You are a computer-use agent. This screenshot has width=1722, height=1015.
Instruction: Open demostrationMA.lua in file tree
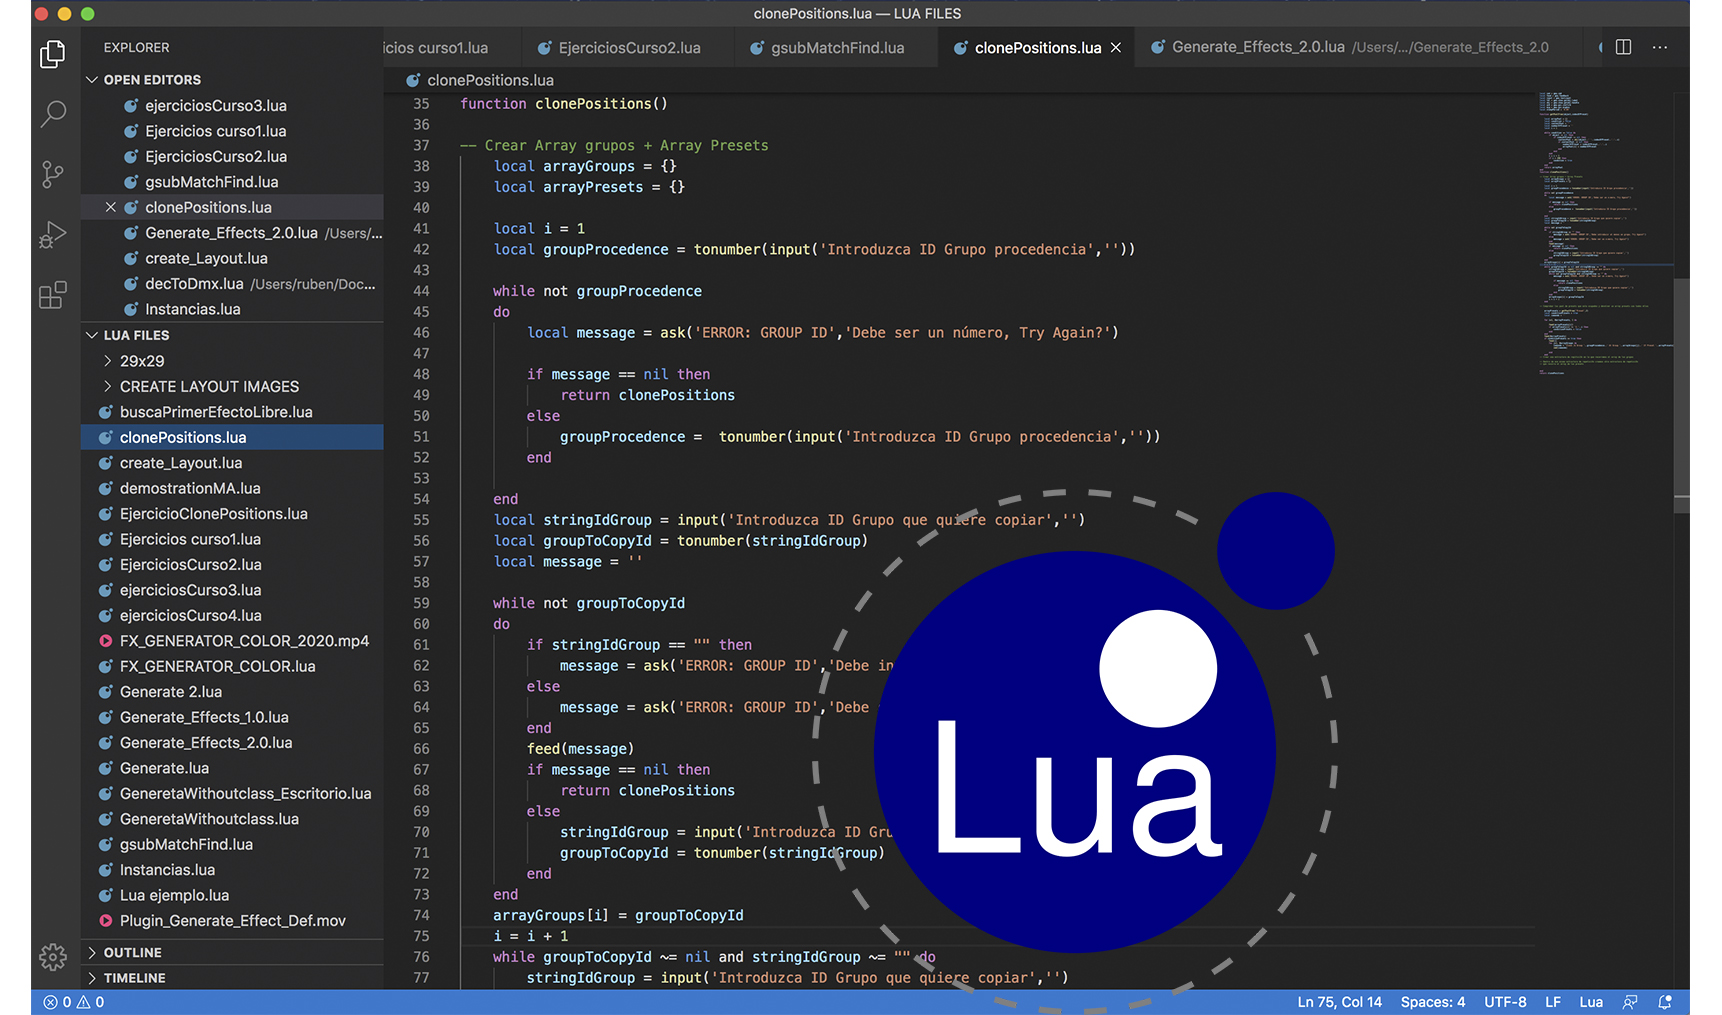(232, 488)
